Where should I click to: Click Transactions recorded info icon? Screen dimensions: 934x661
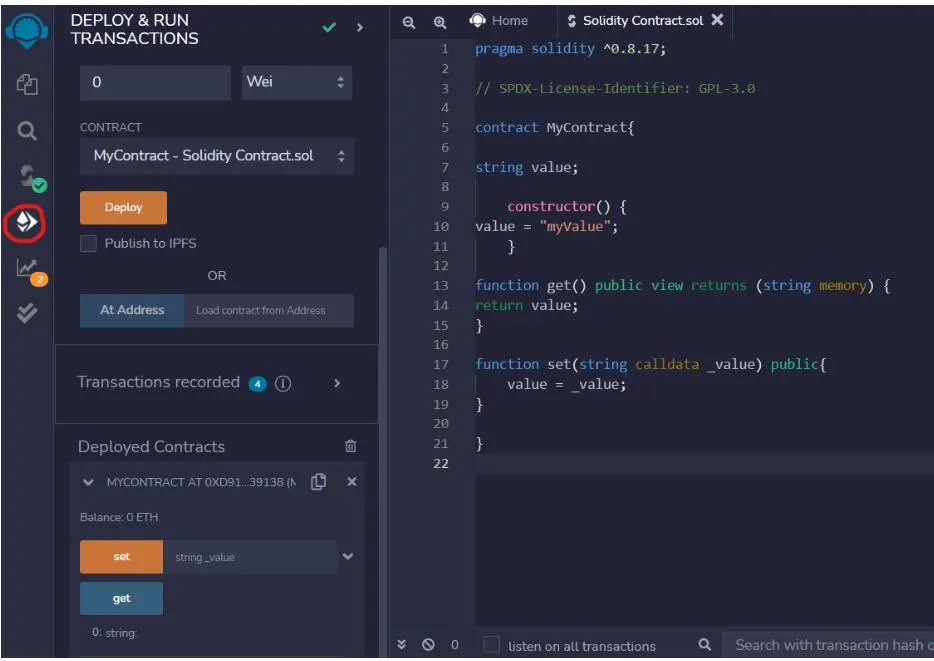pos(283,383)
